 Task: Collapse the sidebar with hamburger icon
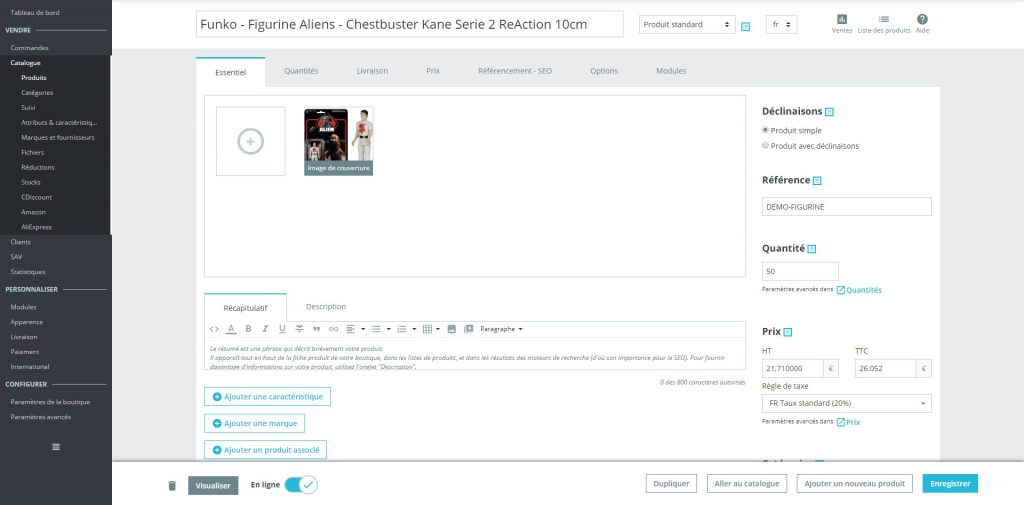56,446
